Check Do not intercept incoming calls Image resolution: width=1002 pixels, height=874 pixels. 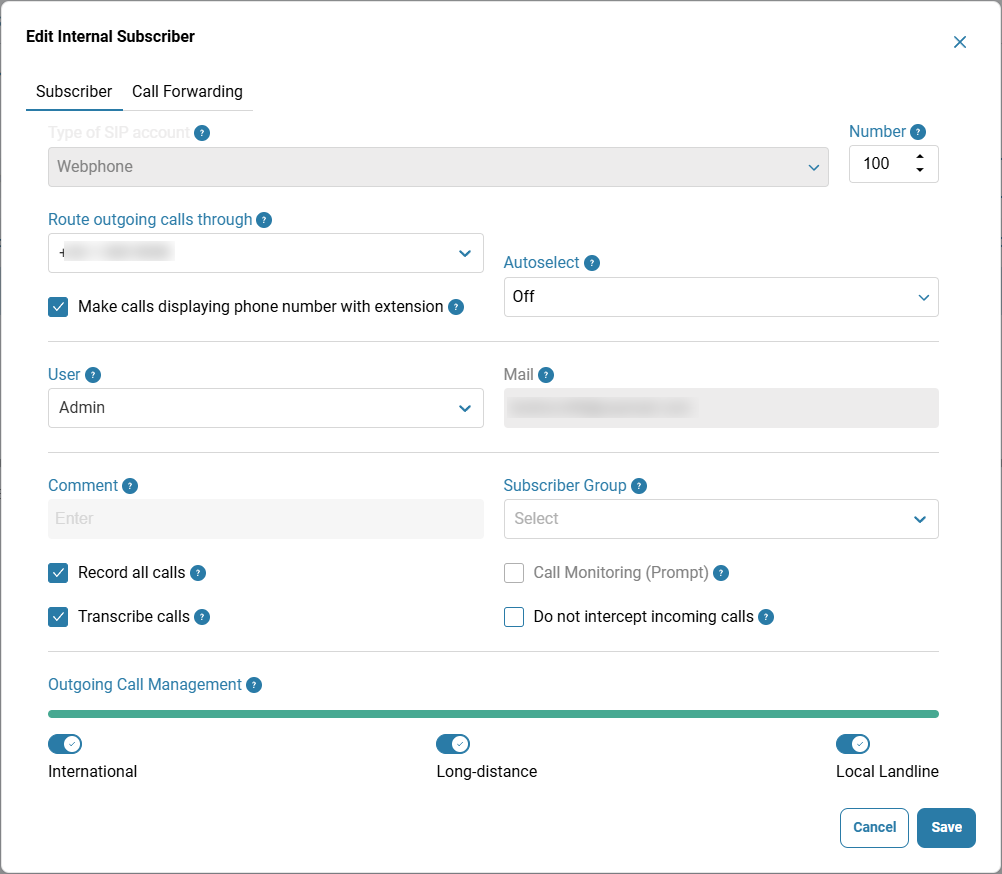[x=514, y=617]
